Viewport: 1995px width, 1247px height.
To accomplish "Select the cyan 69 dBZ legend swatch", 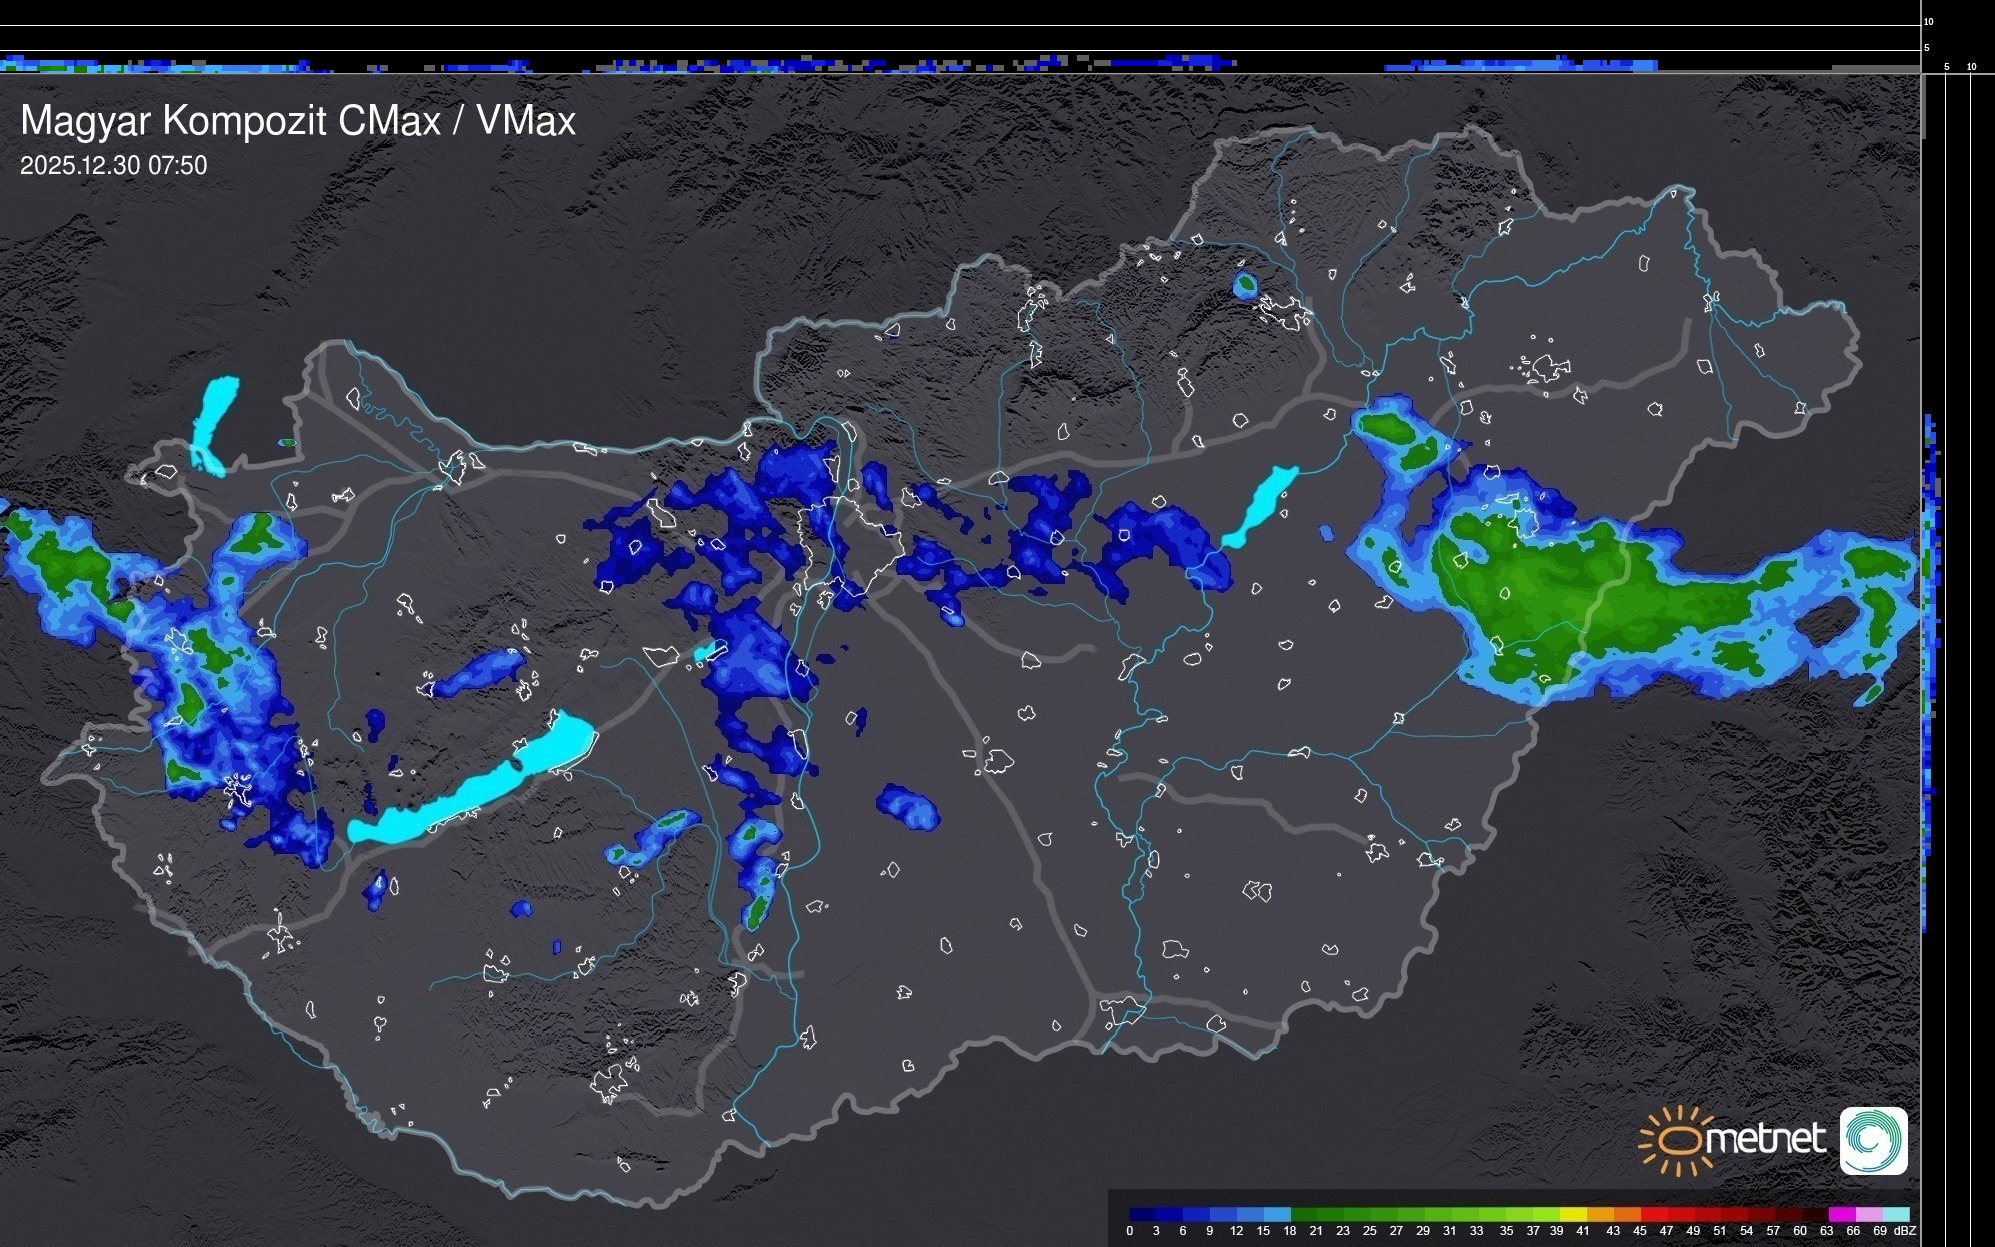I will (x=1895, y=1214).
